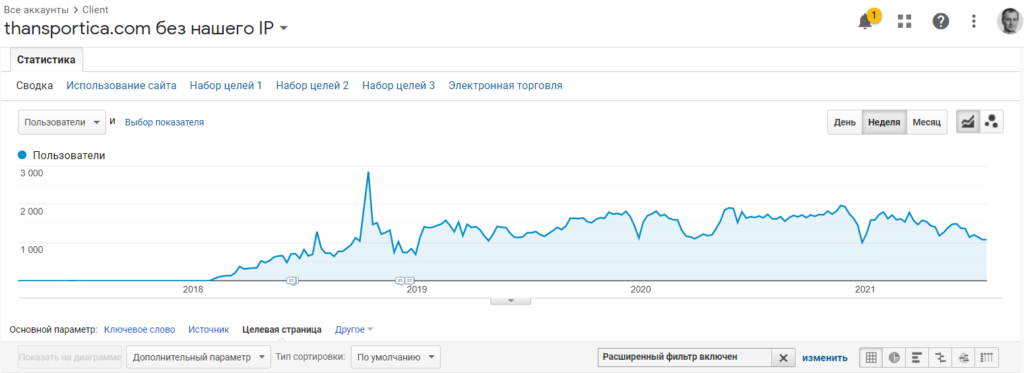Open the Дополнительный параметр dropdown
The height and width of the screenshot is (373, 1024).
click(198, 357)
